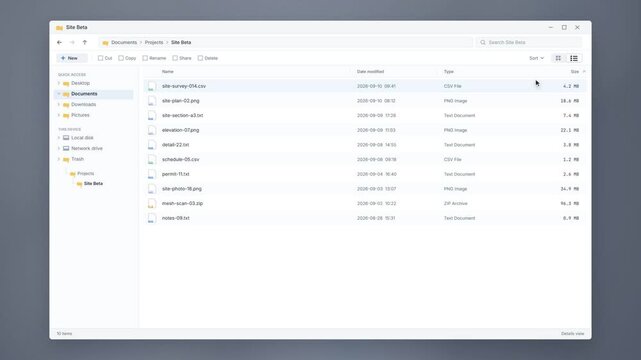Navigate to Projects in breadcrumb
Image resolution: width=641 pixels, height=360 pixels.
[x=154, y=42]
